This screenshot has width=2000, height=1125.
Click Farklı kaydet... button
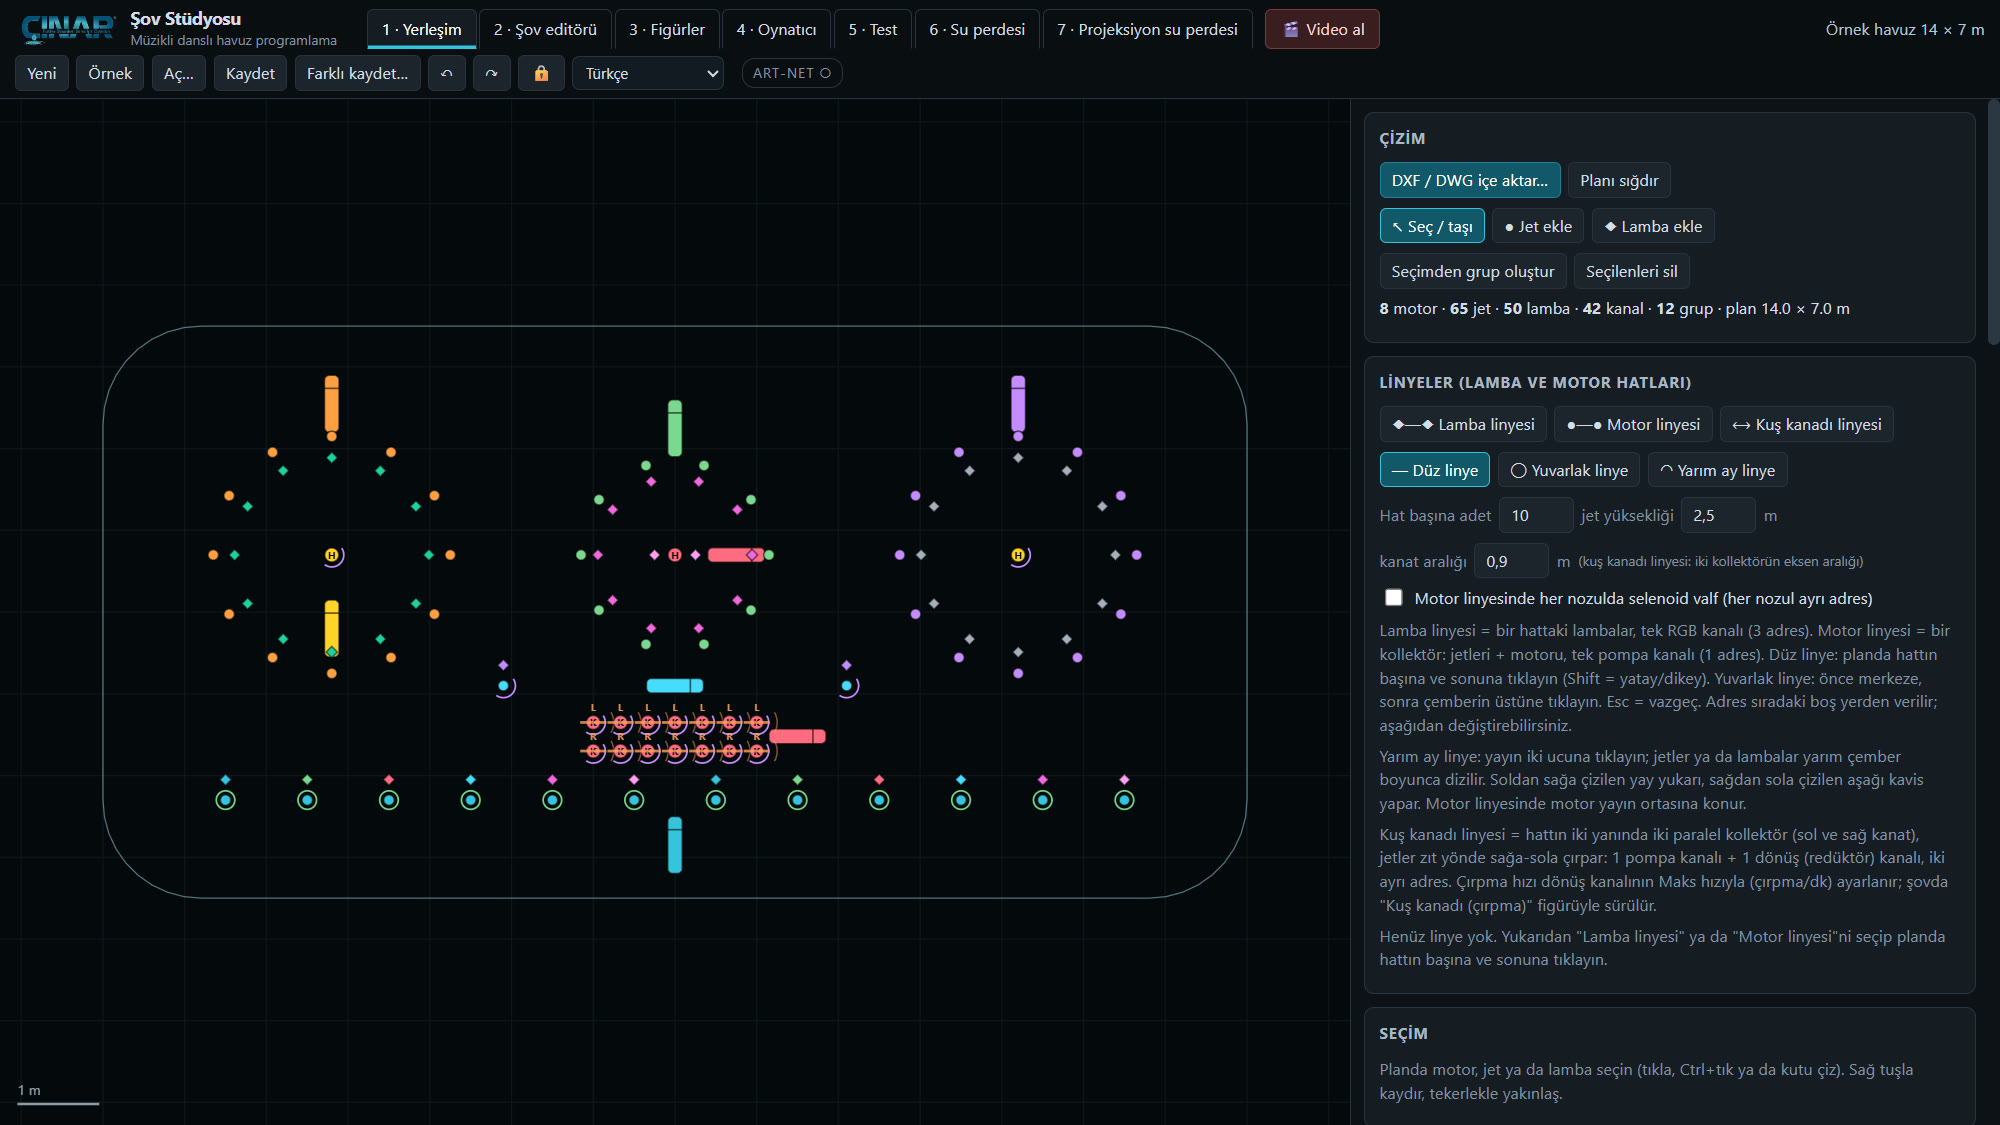[357, 73]
